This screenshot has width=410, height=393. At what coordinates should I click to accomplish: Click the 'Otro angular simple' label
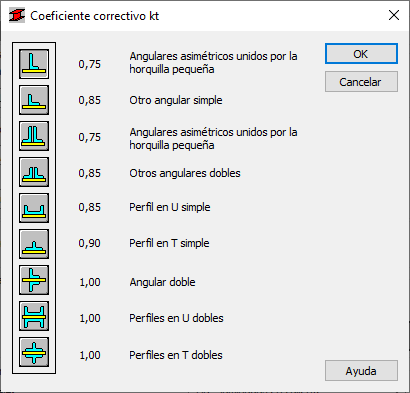[176, 100]
